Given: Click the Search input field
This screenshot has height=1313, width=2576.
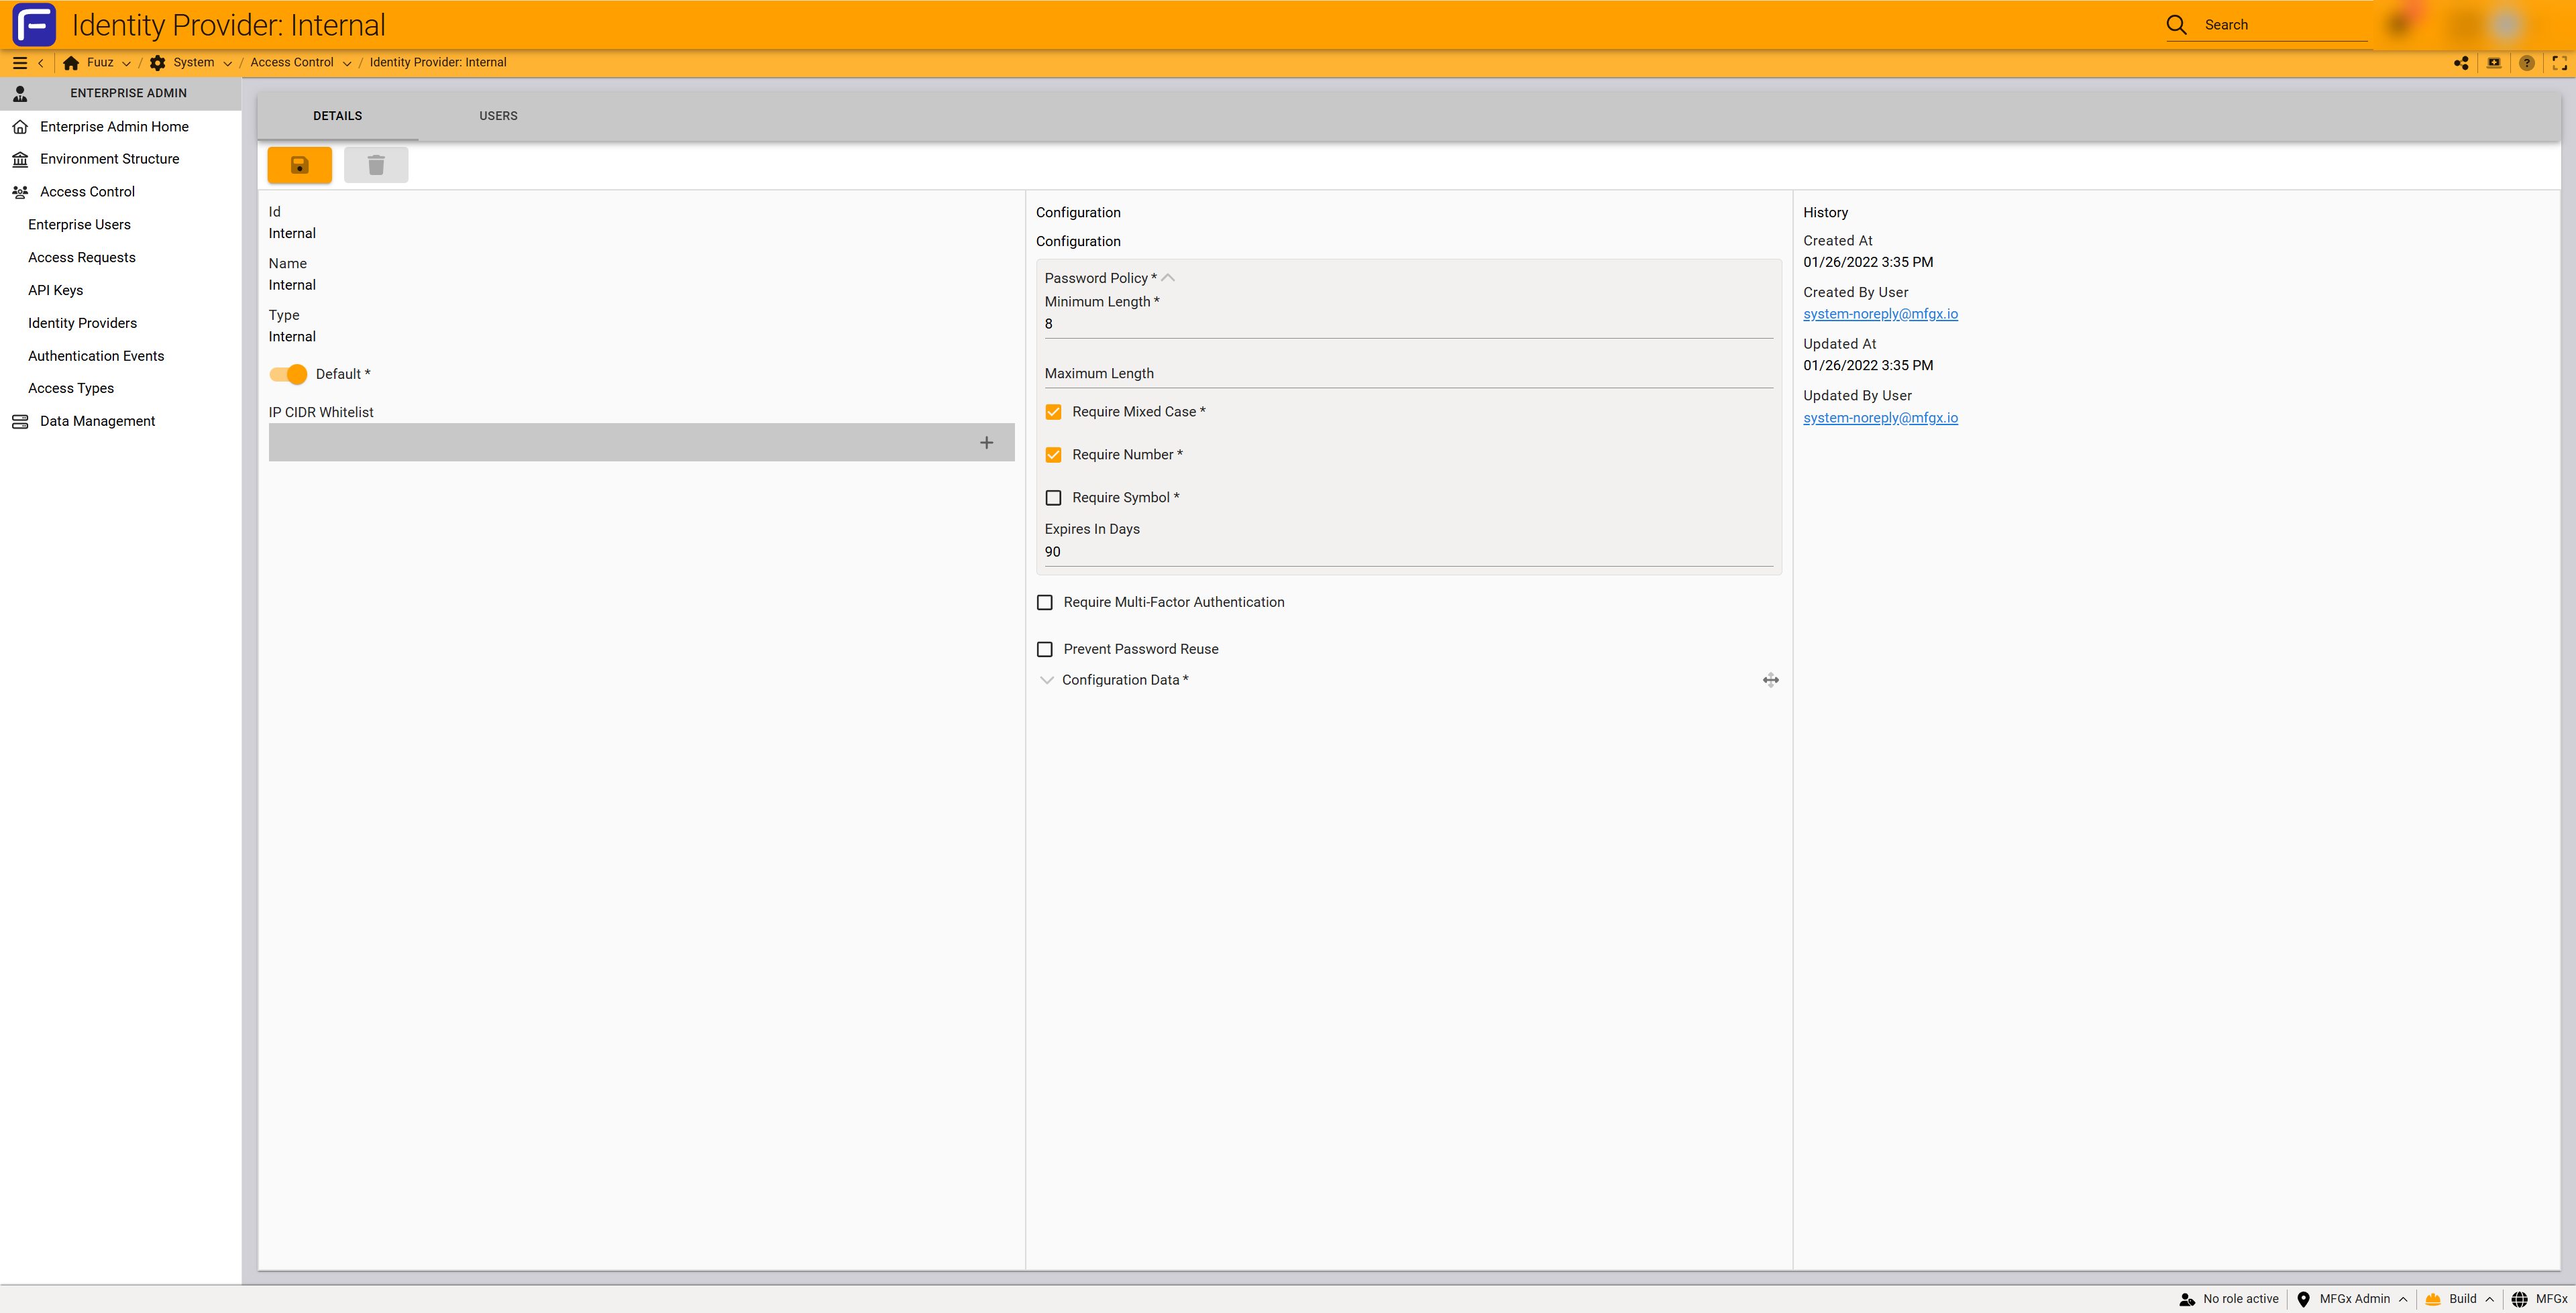Looking at the screenshot, I should (2285, 25).
